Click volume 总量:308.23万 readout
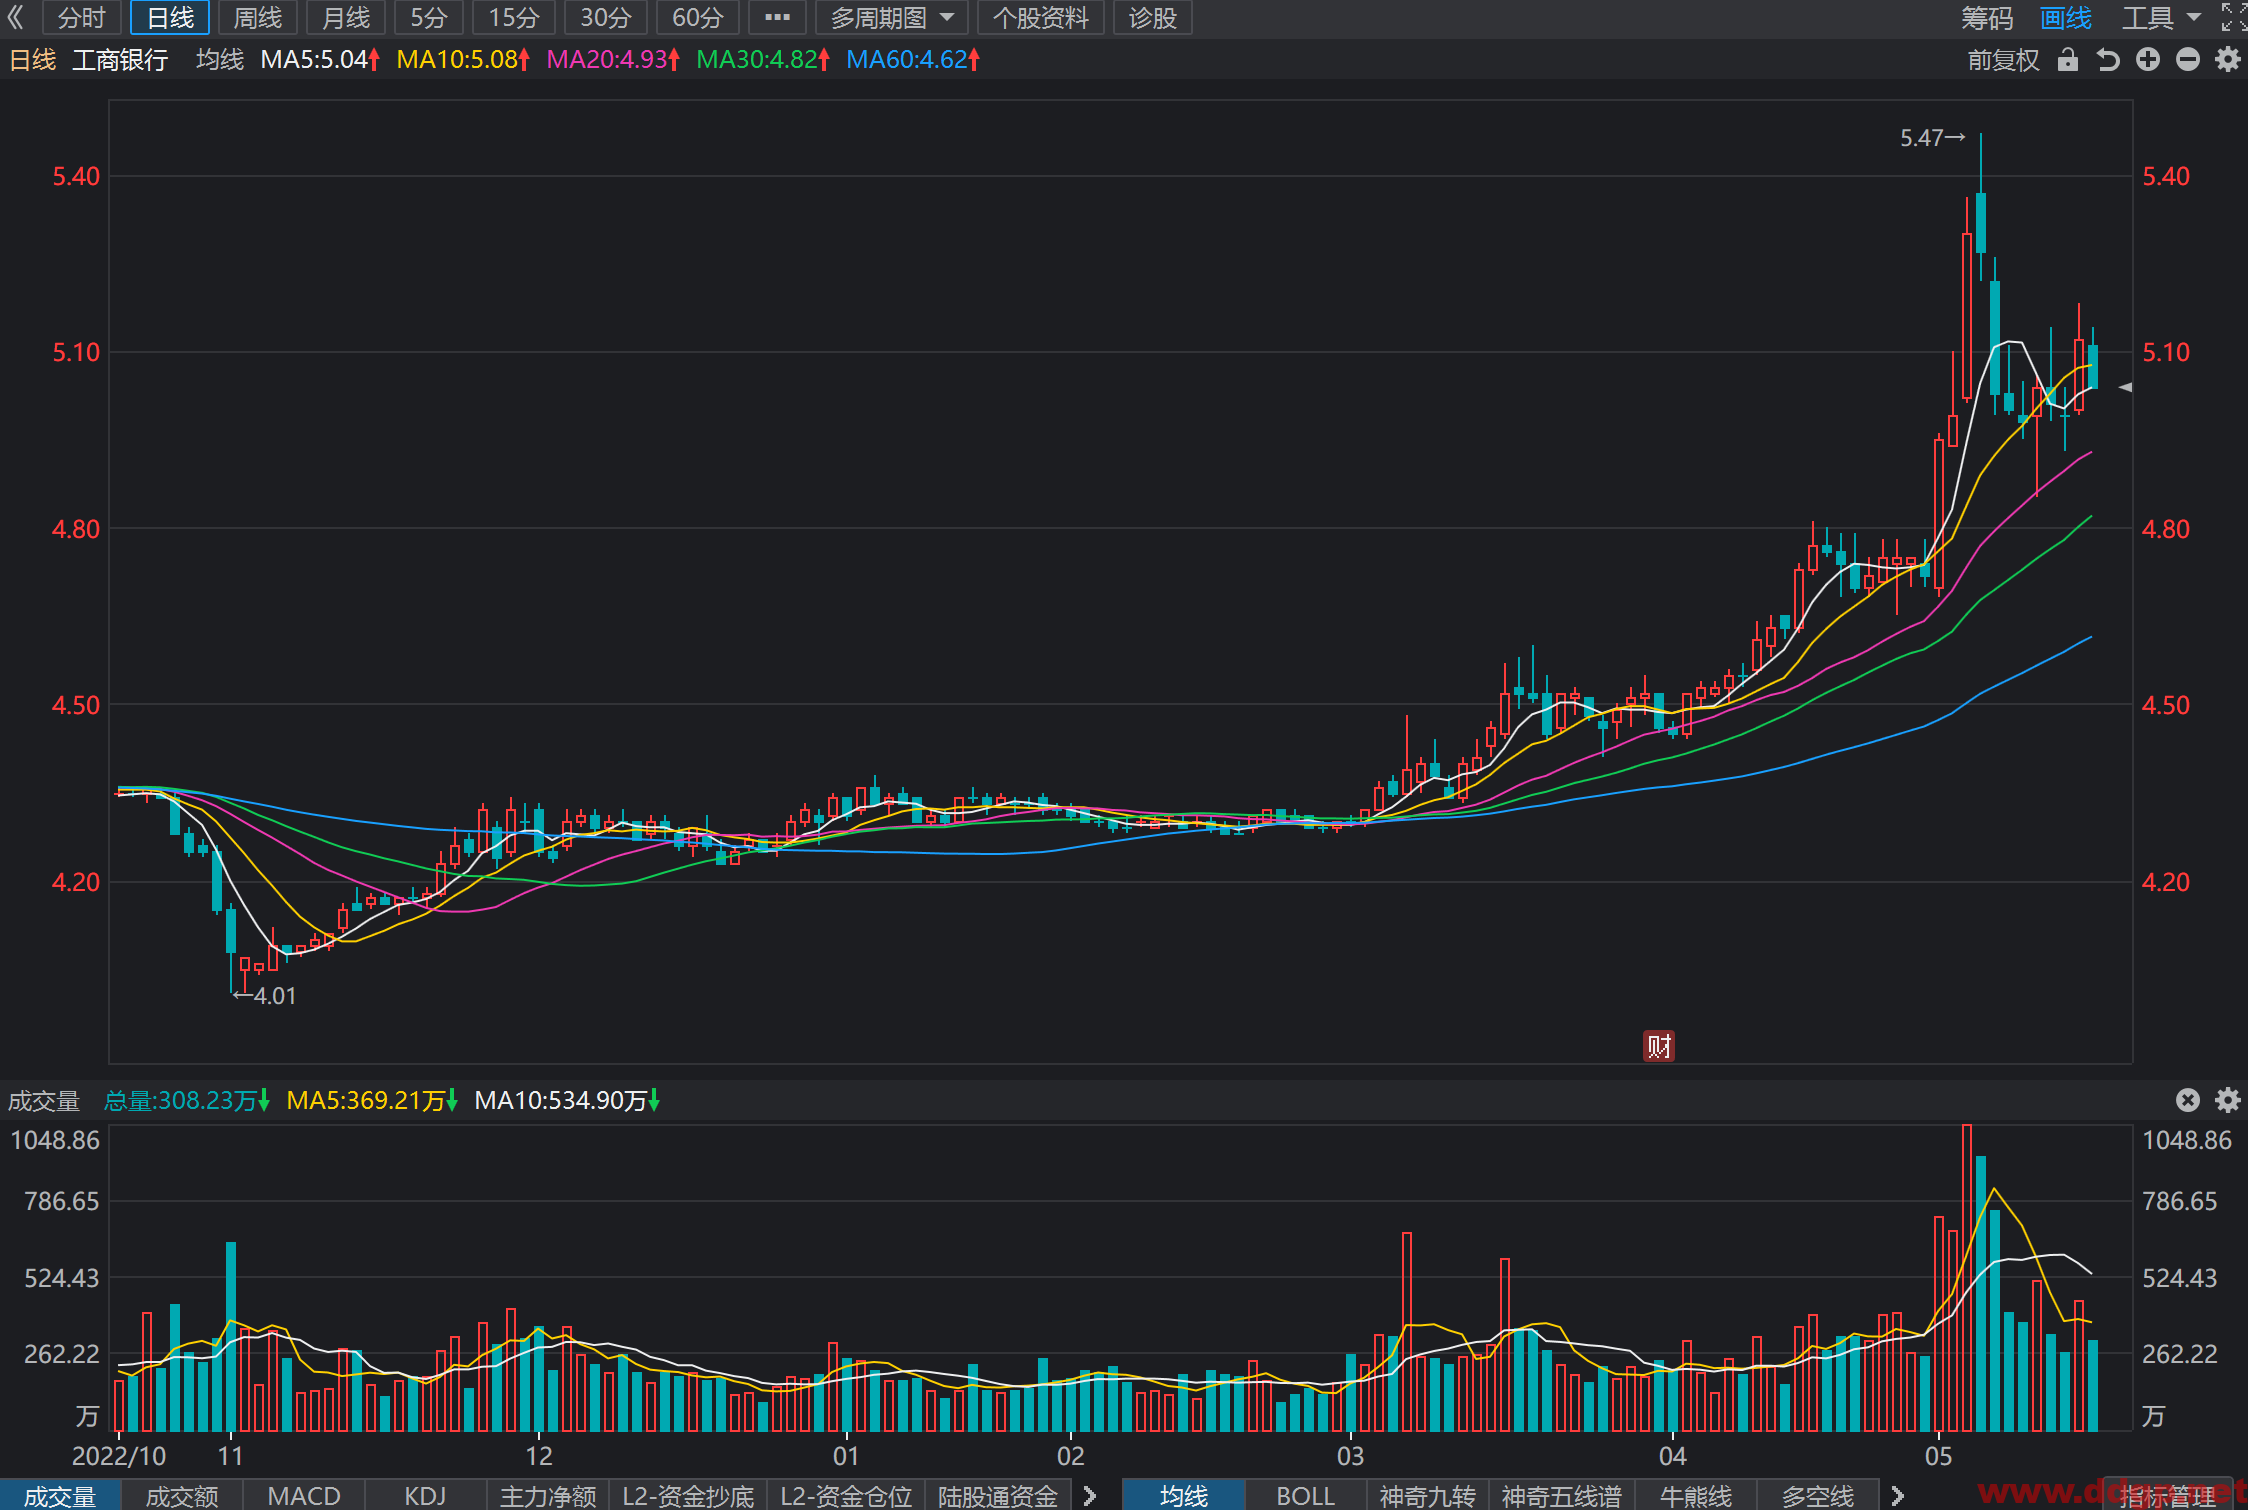Image resolution: width=2248 pixels, height=1510 pixels. coord(187,1100)
